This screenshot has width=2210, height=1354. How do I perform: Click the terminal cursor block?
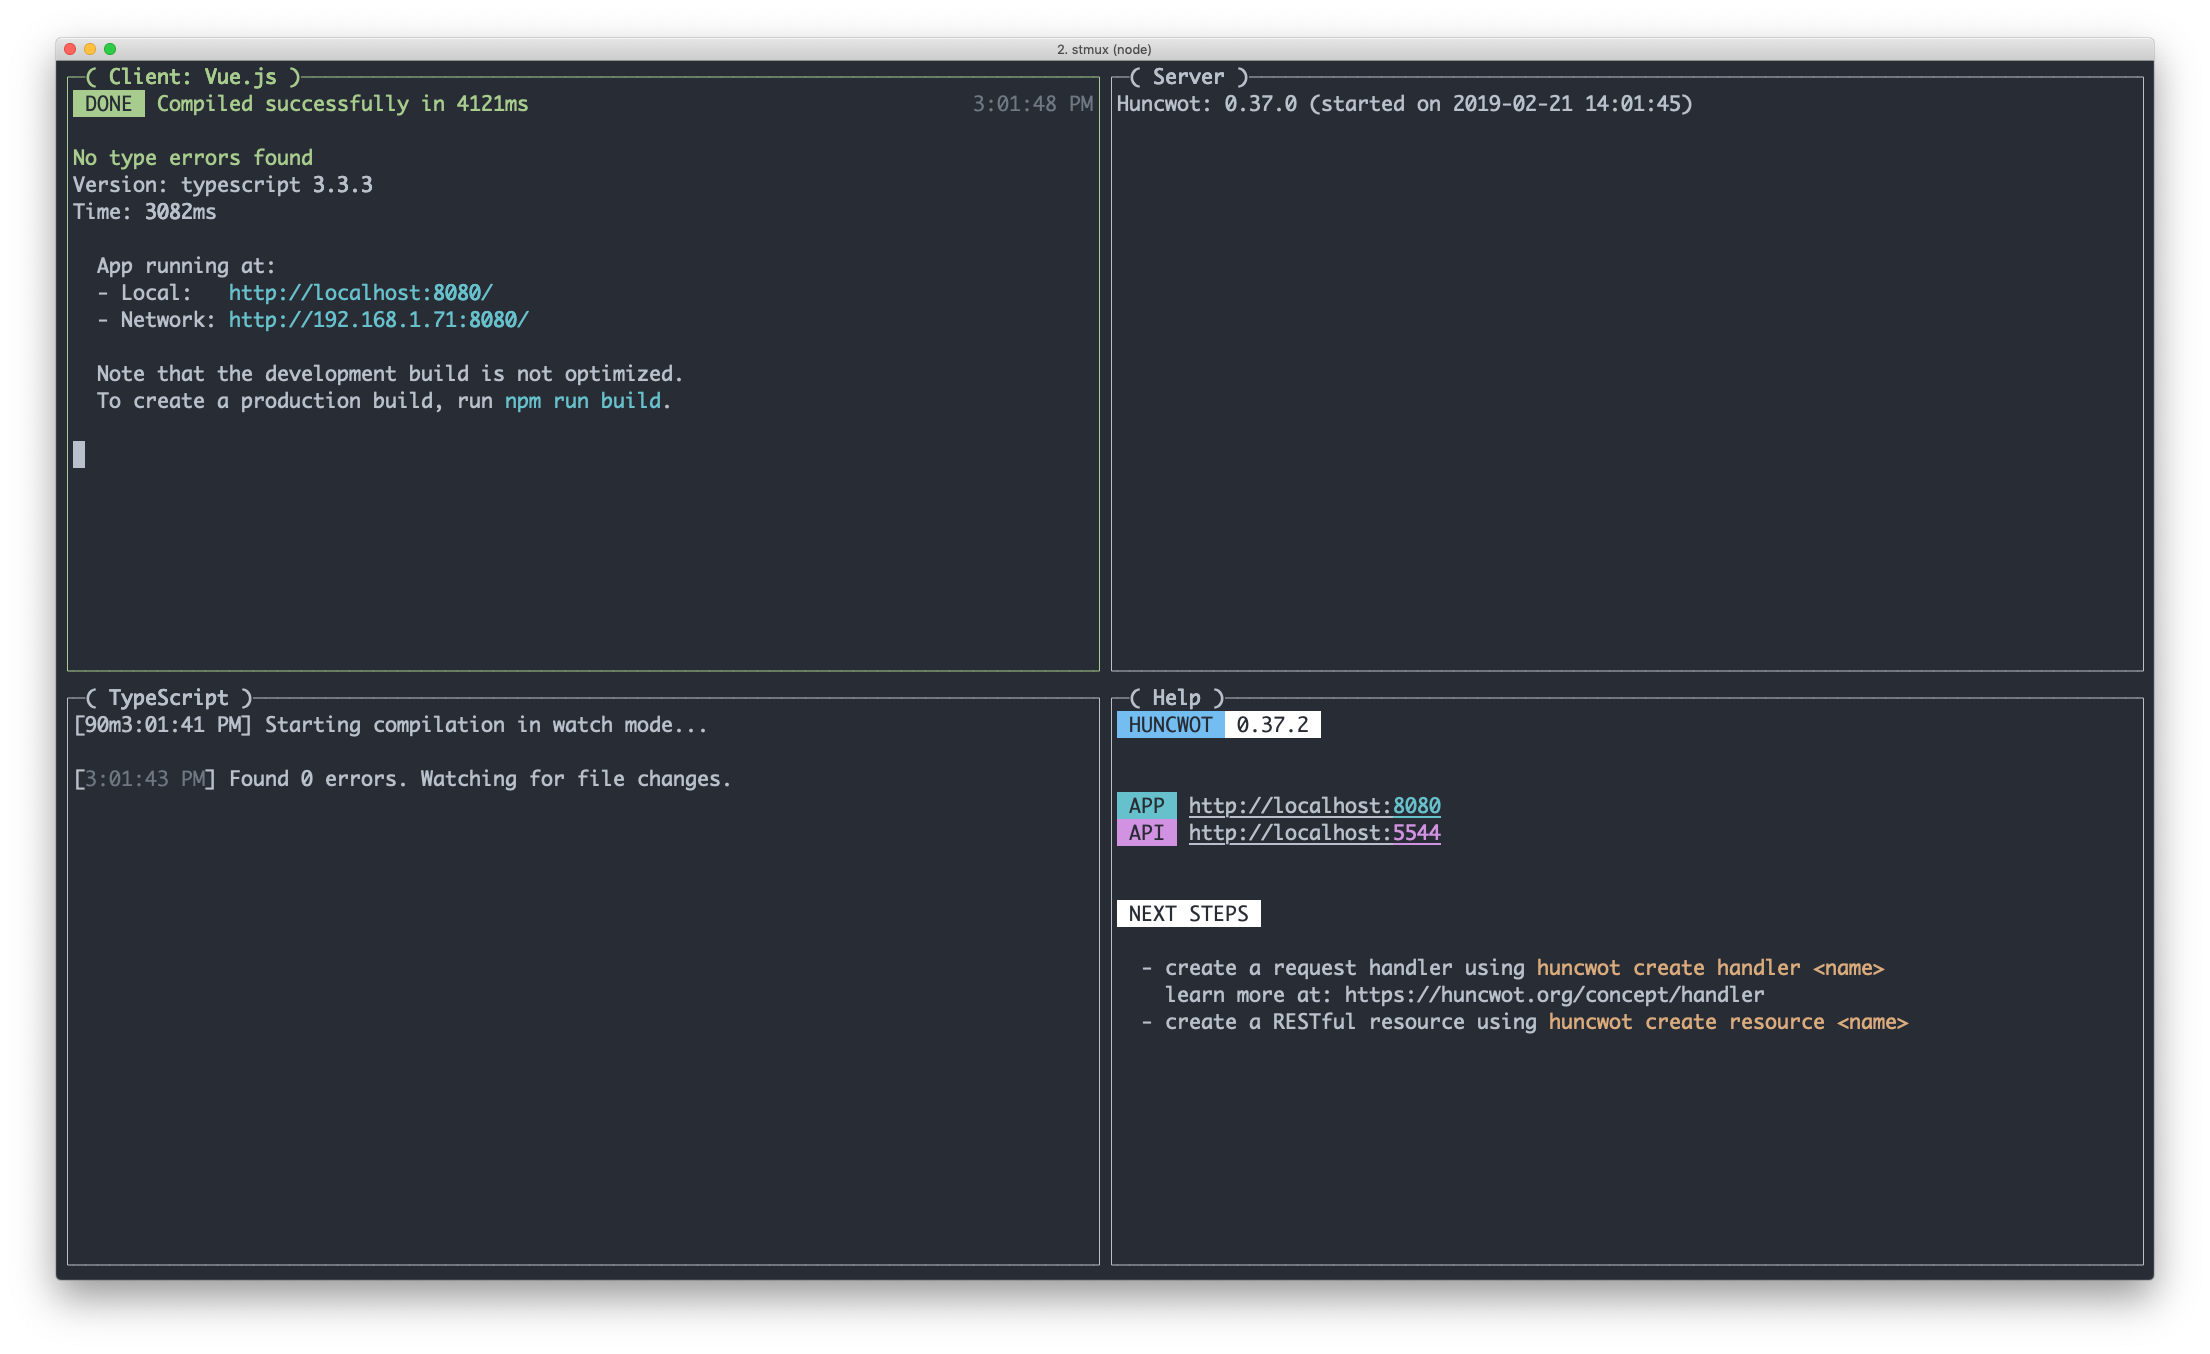79,455
